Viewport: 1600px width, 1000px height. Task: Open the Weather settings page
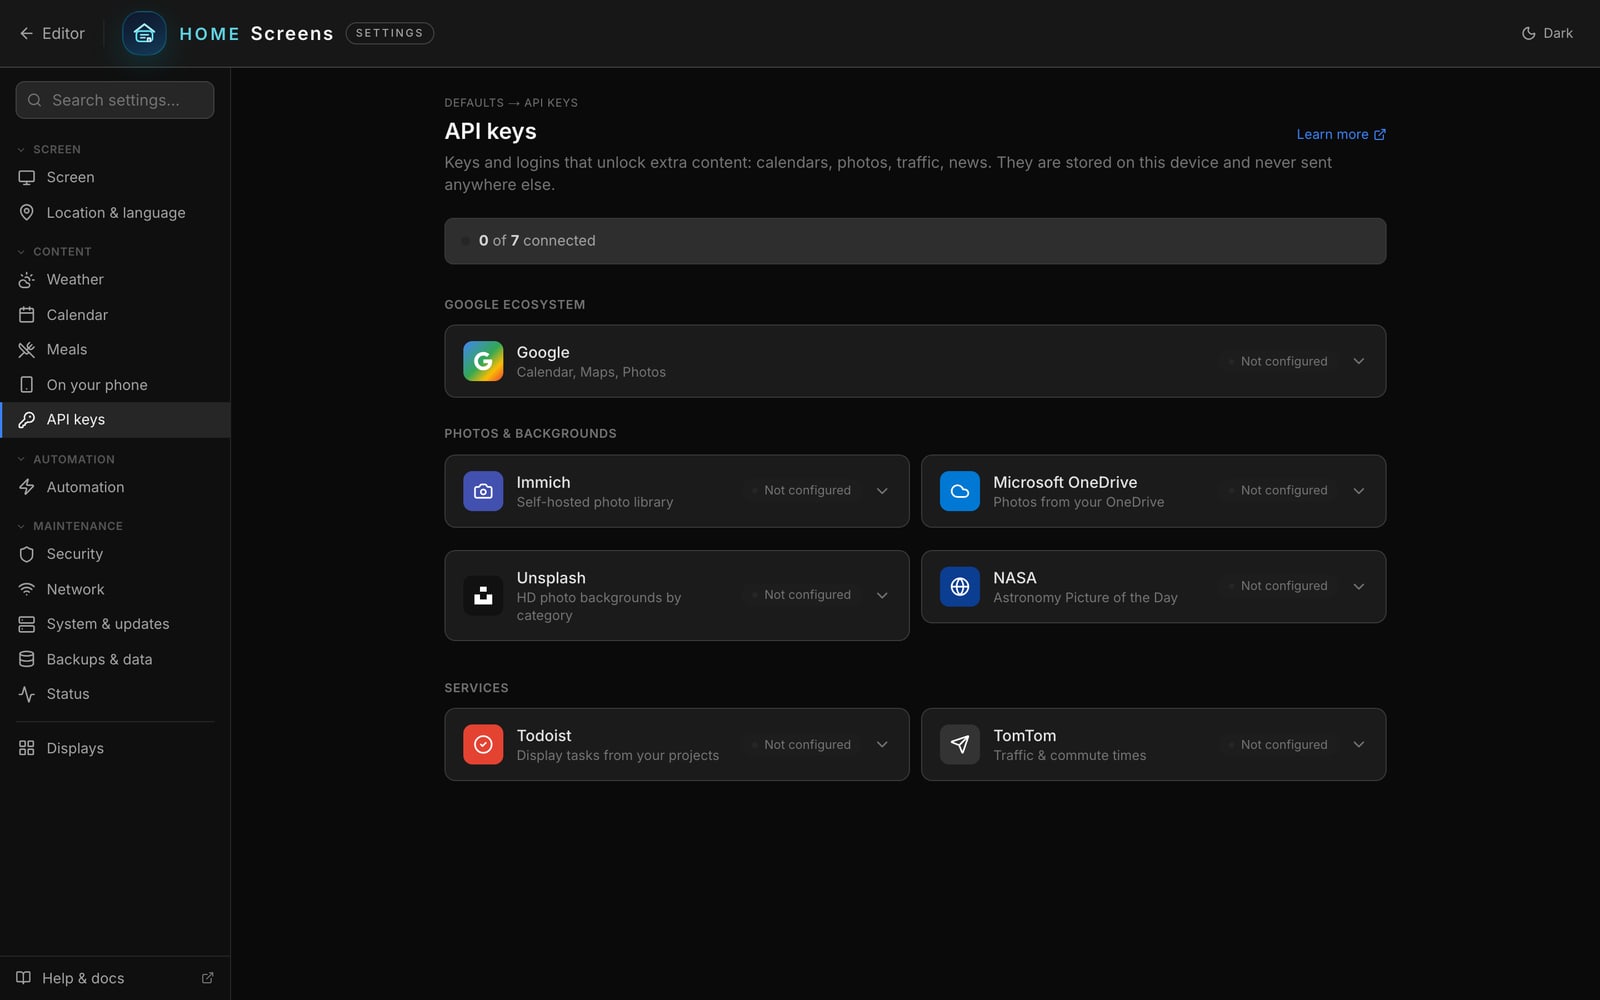coord(115,280)
